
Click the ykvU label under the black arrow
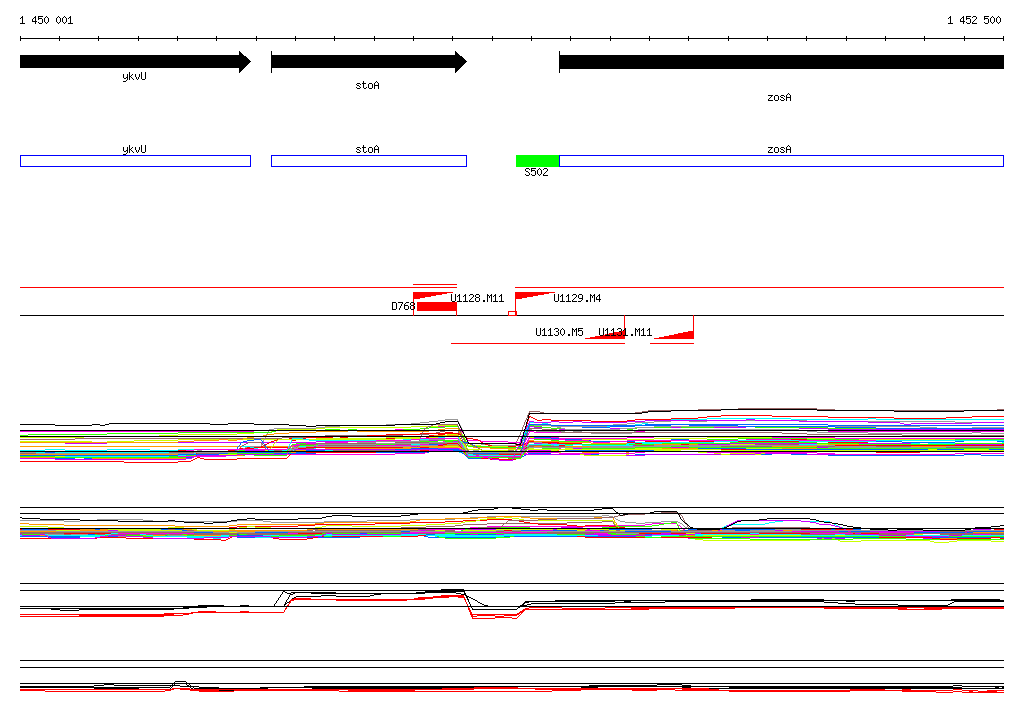(135, 76)
